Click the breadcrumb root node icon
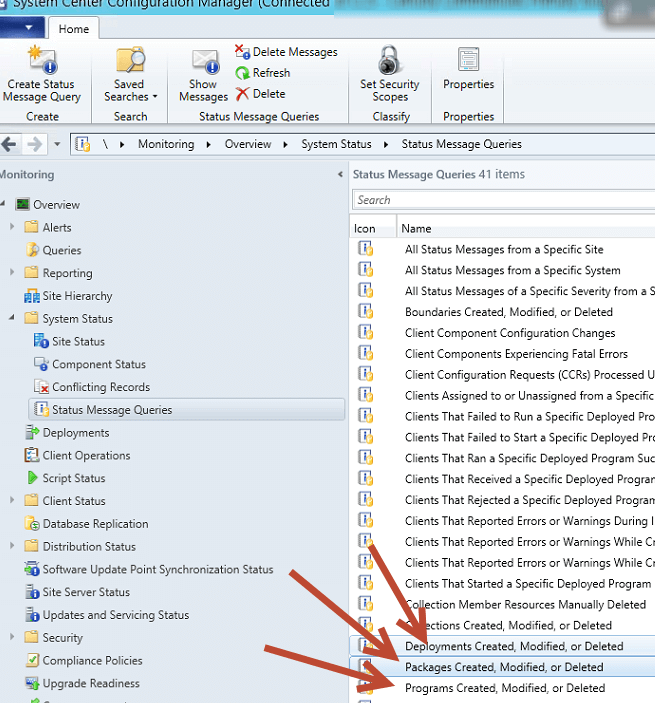Image resolution: width=655 pixels, height=703 pixels. click(83, 144)
